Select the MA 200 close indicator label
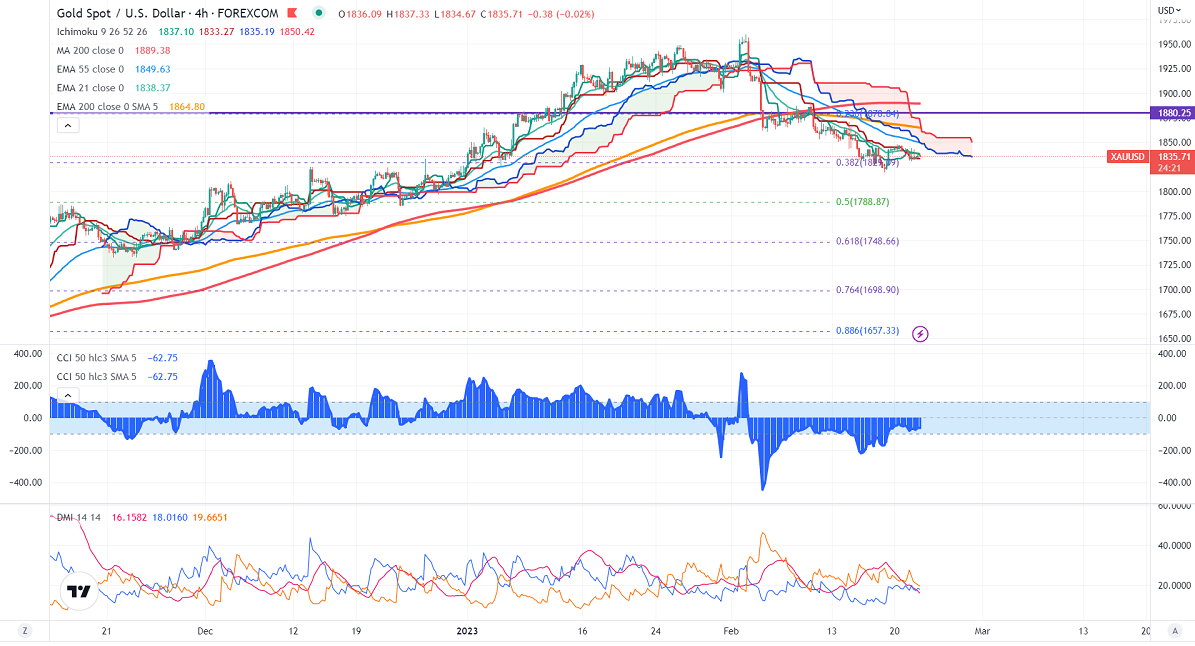The image size is (1195, 646). (x=91, y=51)
